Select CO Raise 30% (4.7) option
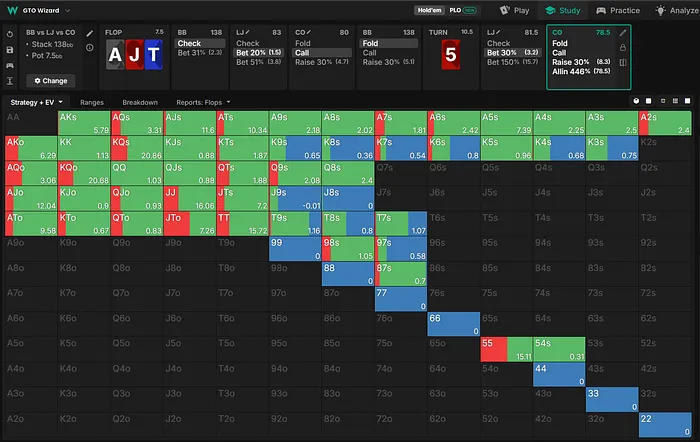 [322, 62]
